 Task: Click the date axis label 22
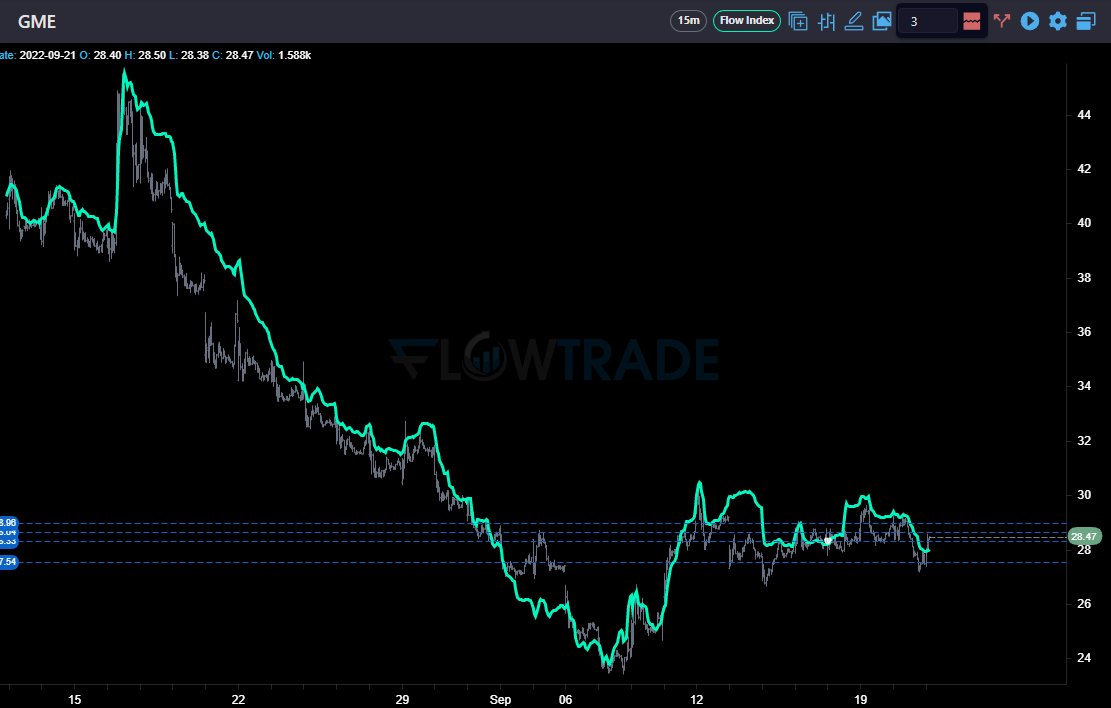(x=238, y=699)
